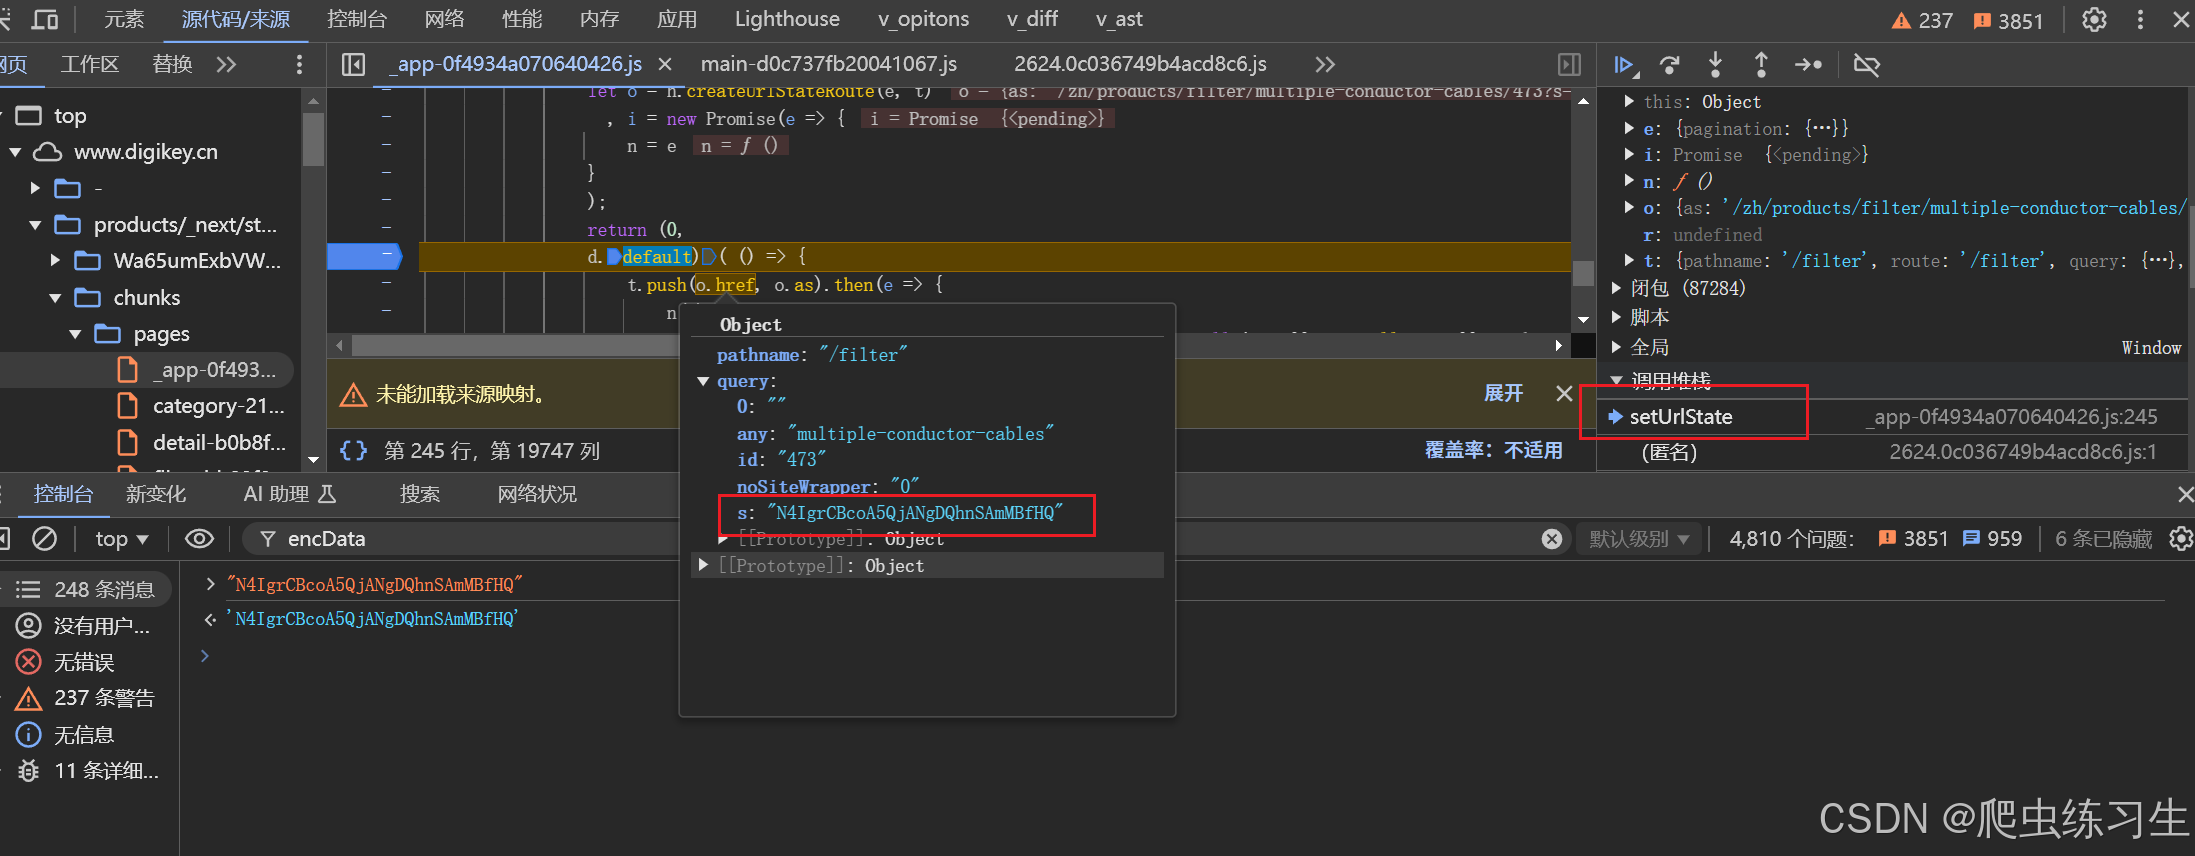Step into next function call
2195x856 pixels.
coord(1715,65)
